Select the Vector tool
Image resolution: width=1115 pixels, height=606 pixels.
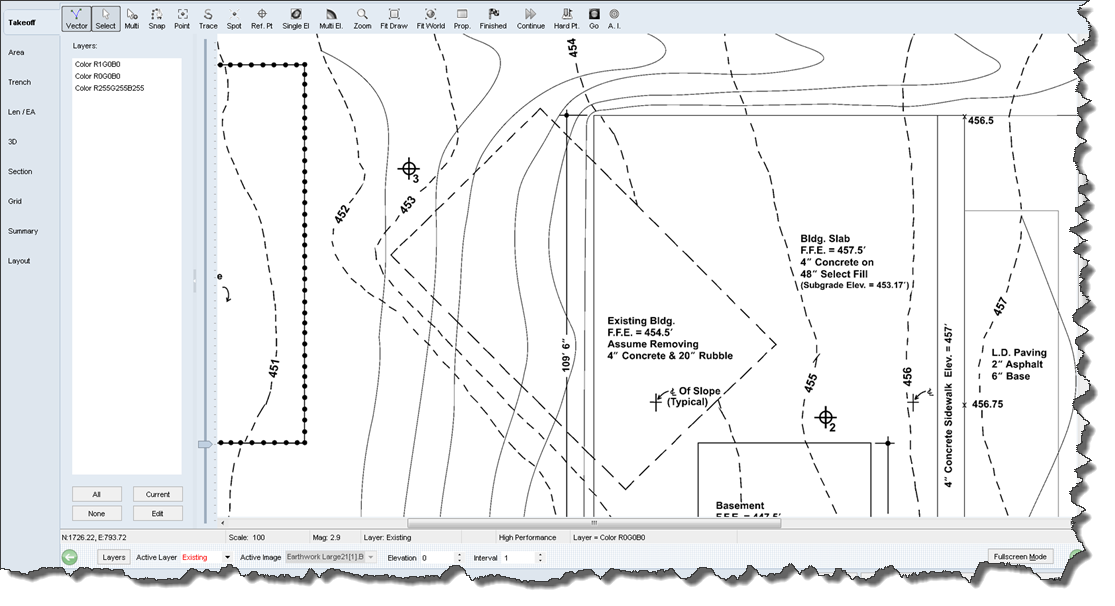(x=76, y=18)
